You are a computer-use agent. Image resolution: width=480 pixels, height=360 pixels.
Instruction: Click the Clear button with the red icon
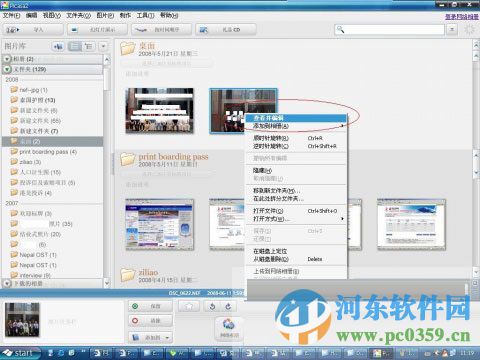coord(150,320)
